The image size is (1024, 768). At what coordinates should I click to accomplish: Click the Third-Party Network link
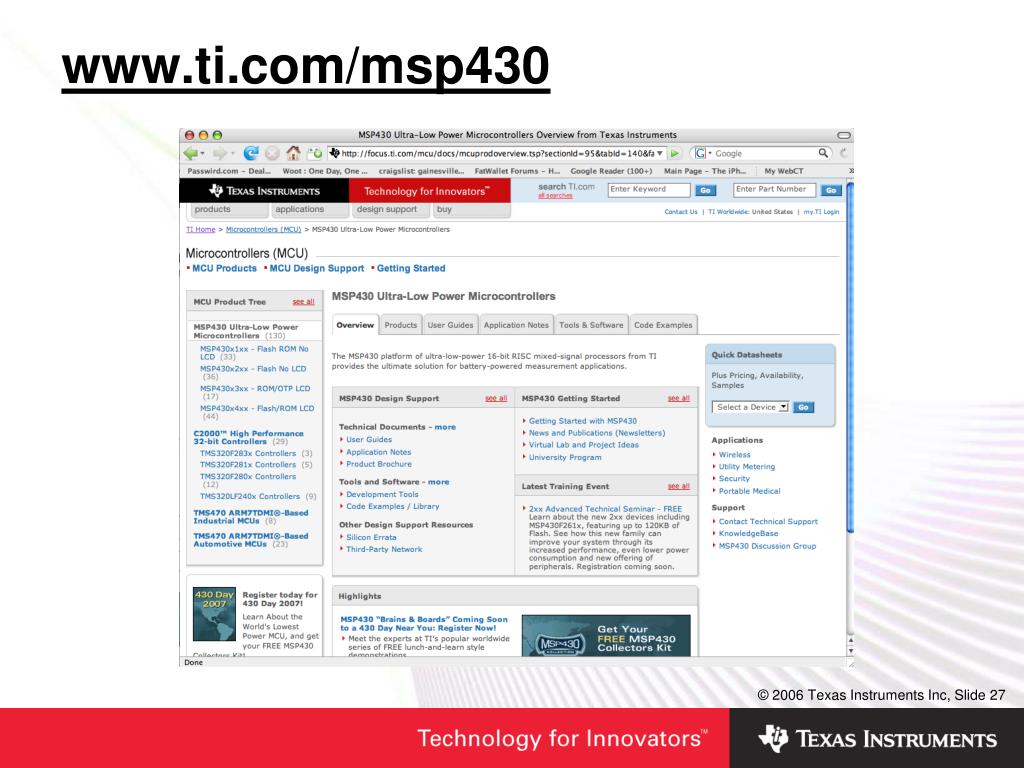pos(384,549)
